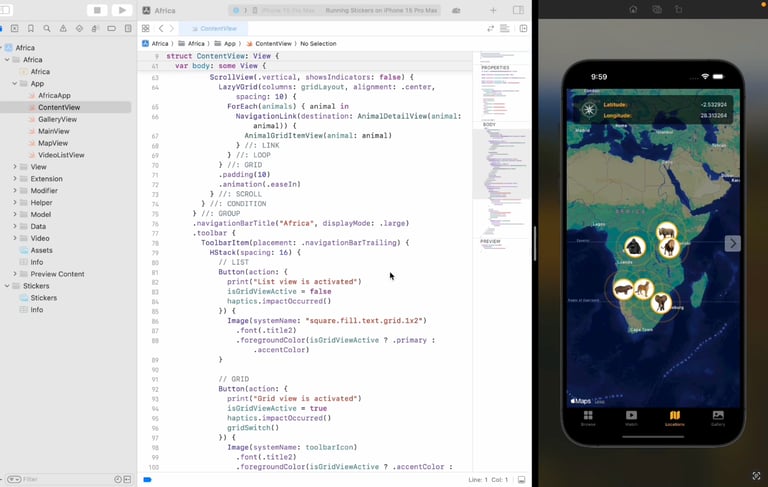
Task: Go back in editor history
Action: click(x=161, y=28)
